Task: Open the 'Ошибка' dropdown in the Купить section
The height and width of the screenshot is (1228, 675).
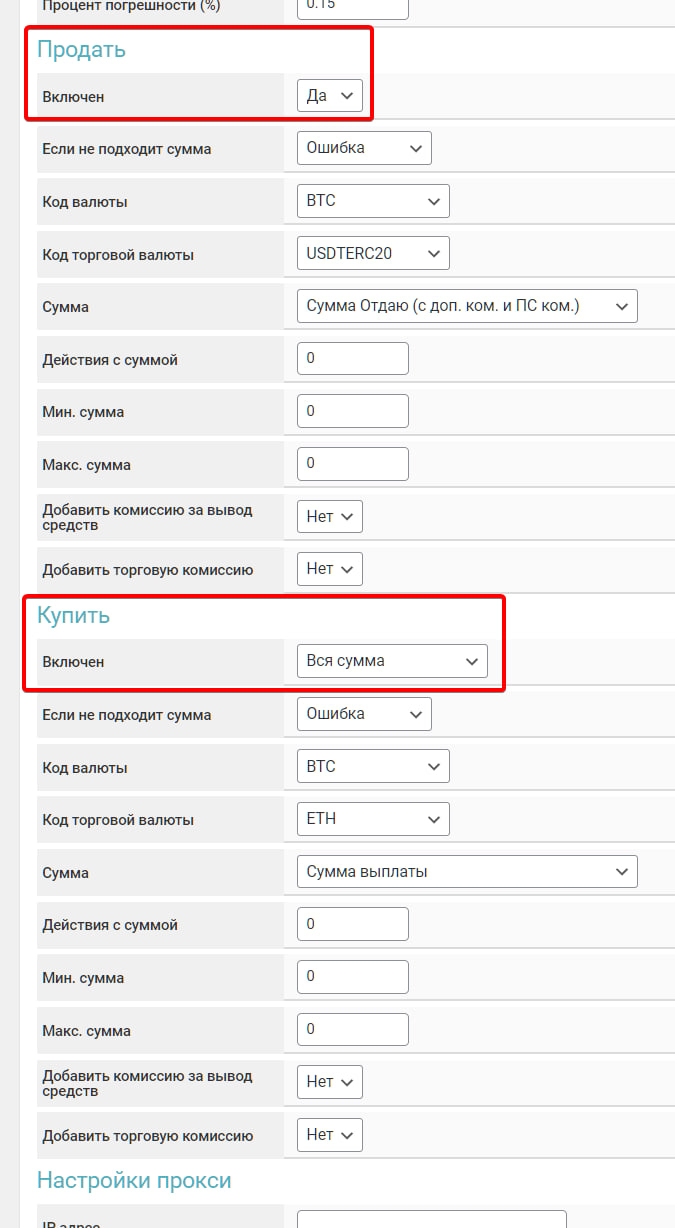Action: pos(364,714)
